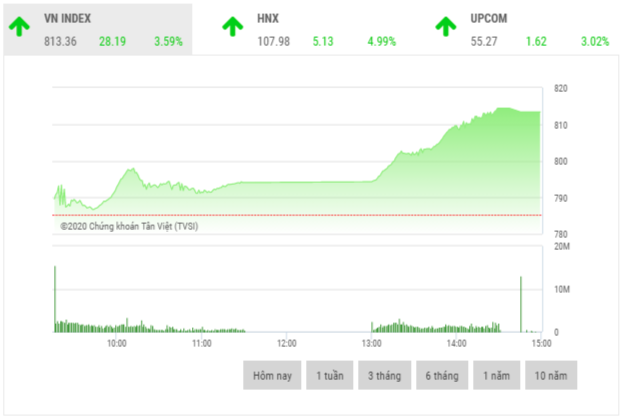Click the red dashed reference line

point(300,215)
